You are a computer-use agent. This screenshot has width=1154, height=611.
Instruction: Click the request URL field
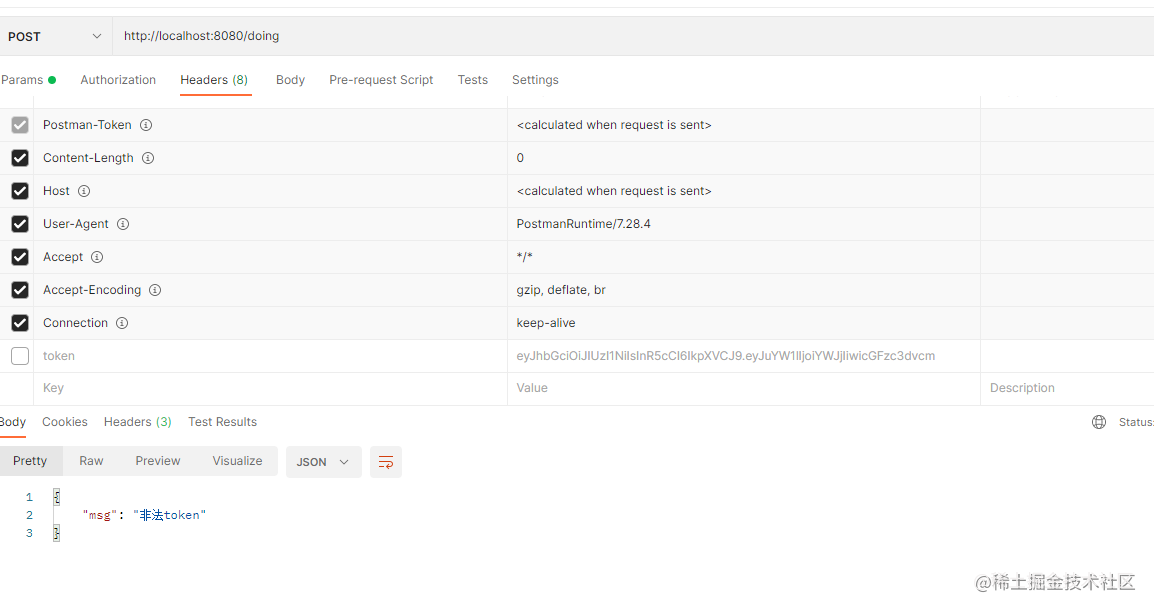point(600,36)
